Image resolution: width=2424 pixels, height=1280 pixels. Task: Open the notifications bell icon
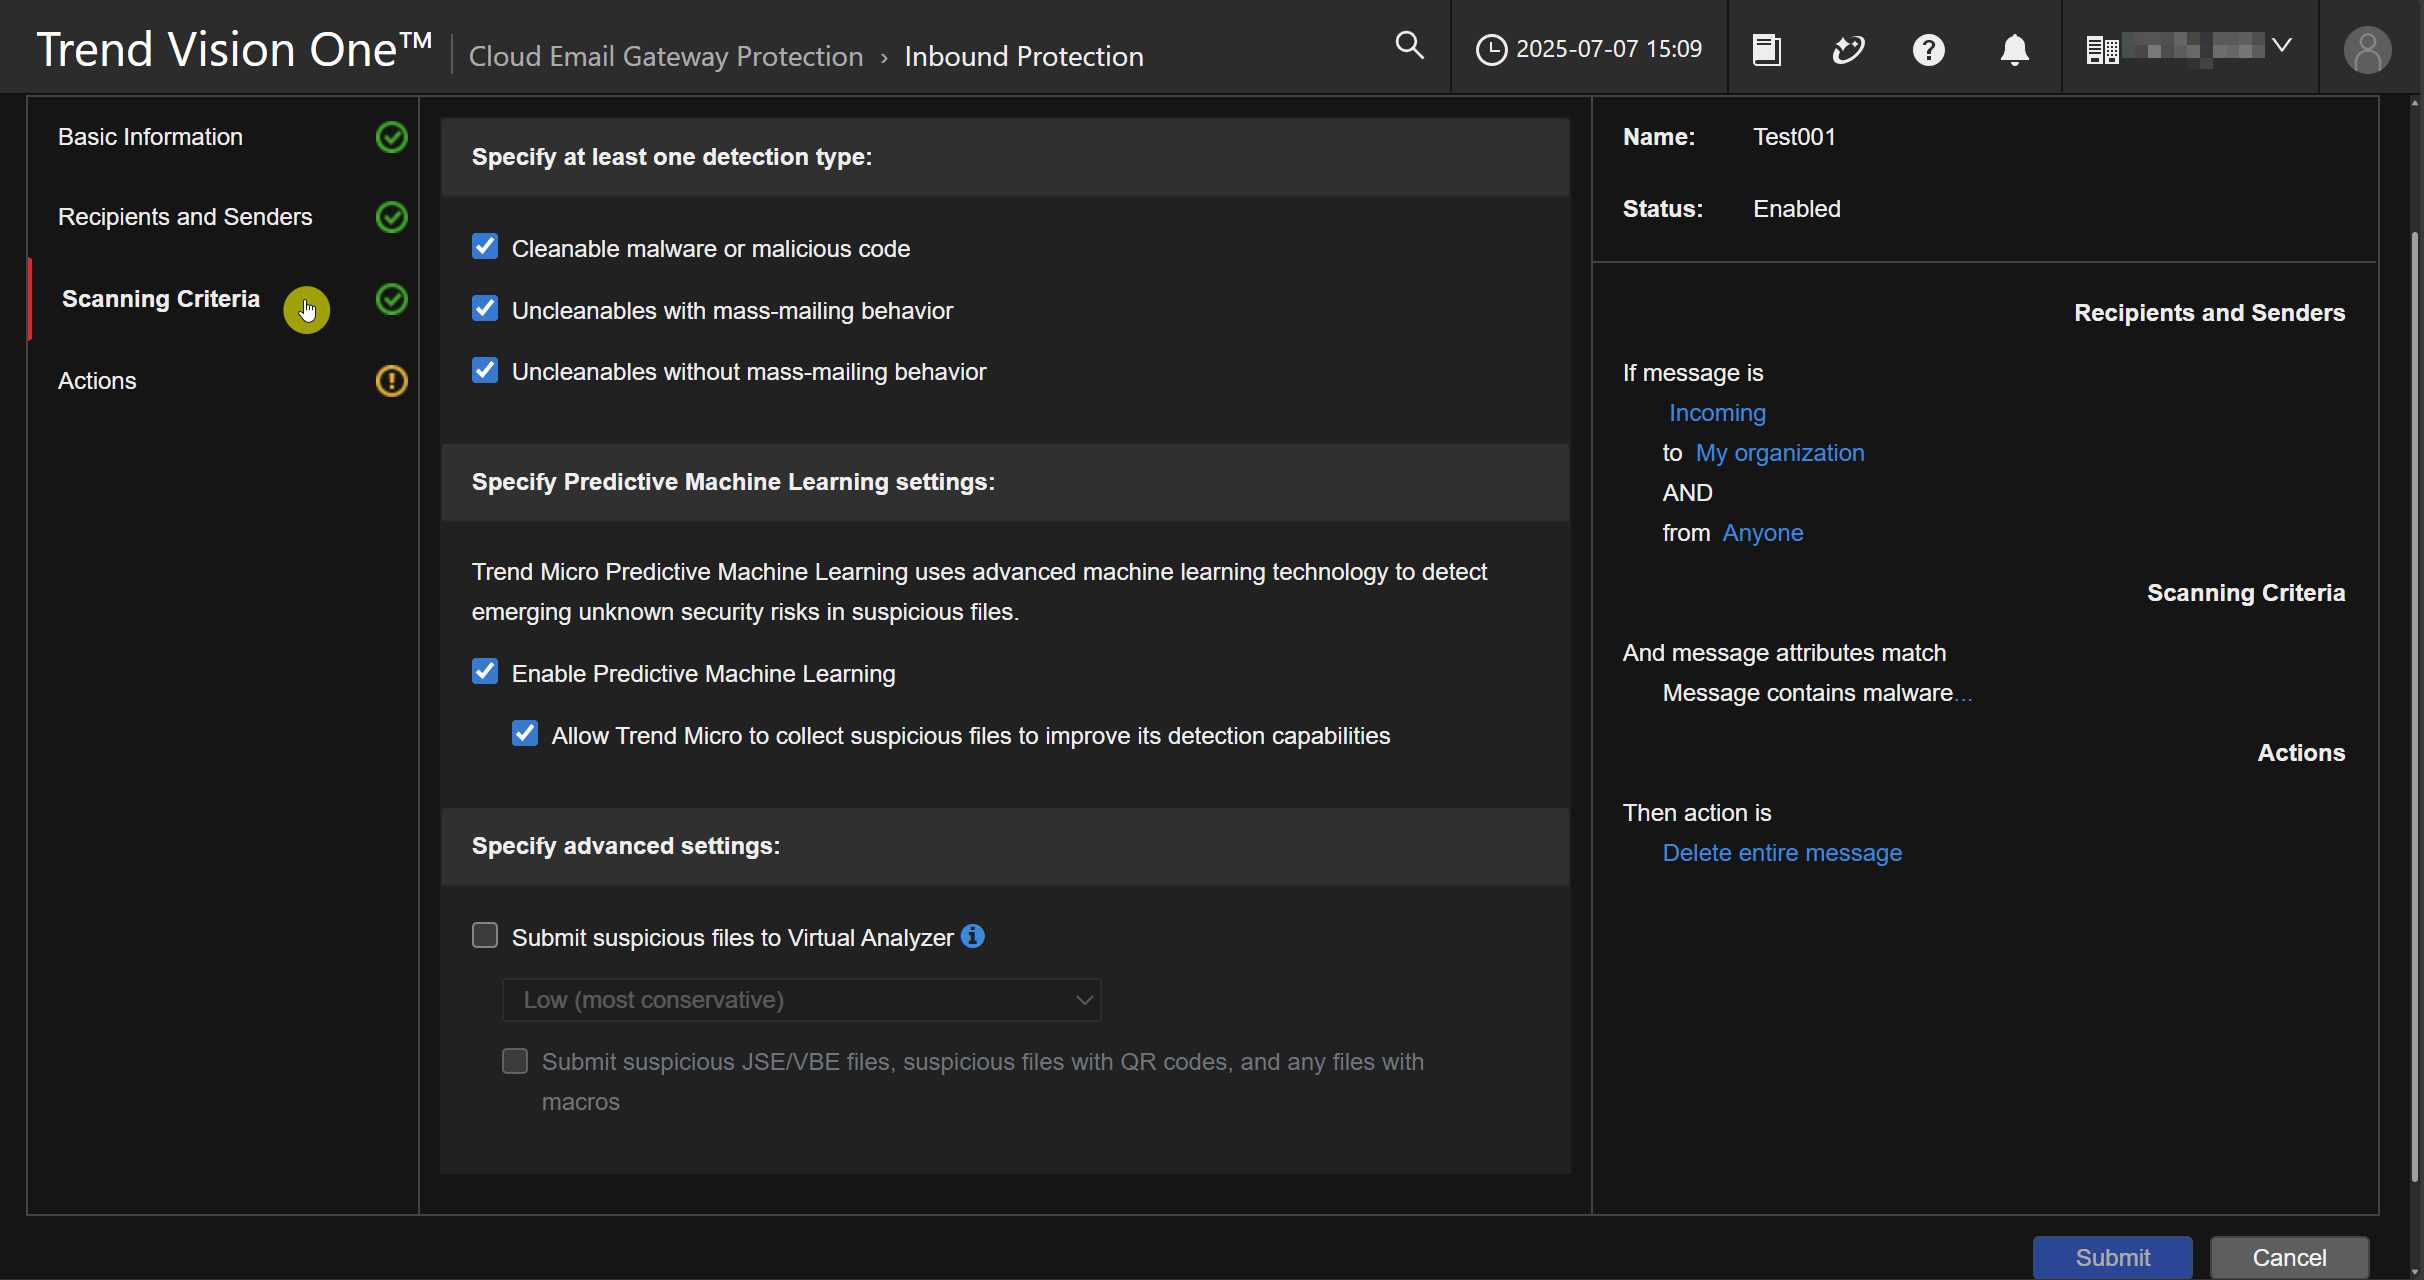pyautogui.click(x=2014, y=49)
